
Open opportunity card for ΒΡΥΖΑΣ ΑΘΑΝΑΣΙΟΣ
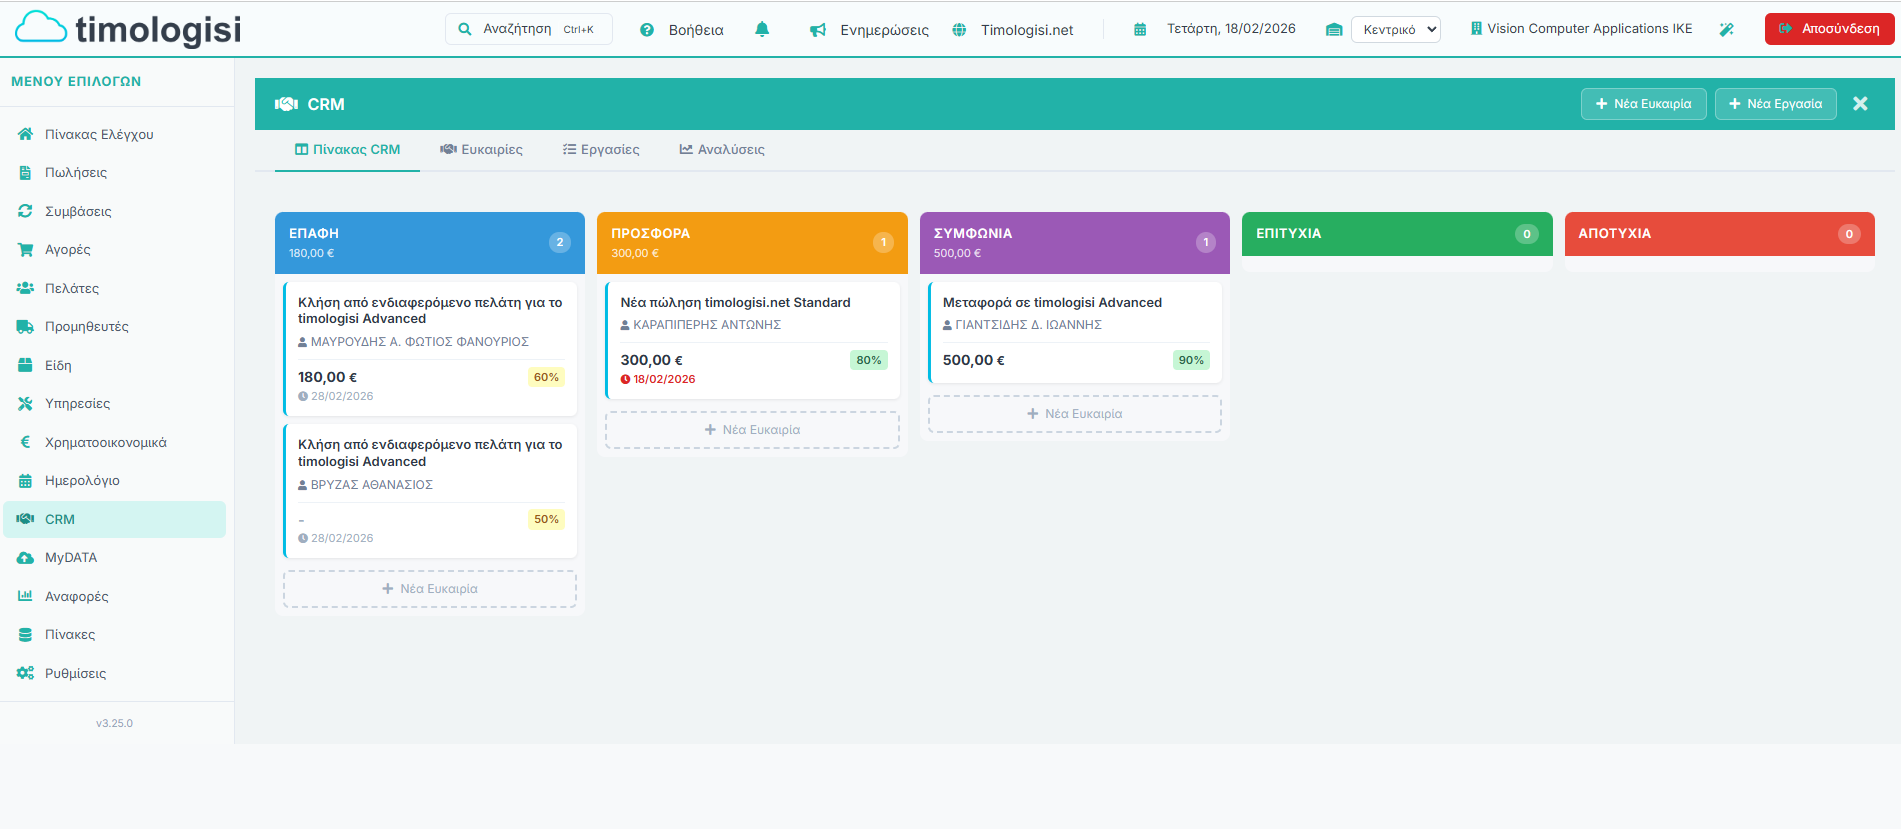click(430, 491)
